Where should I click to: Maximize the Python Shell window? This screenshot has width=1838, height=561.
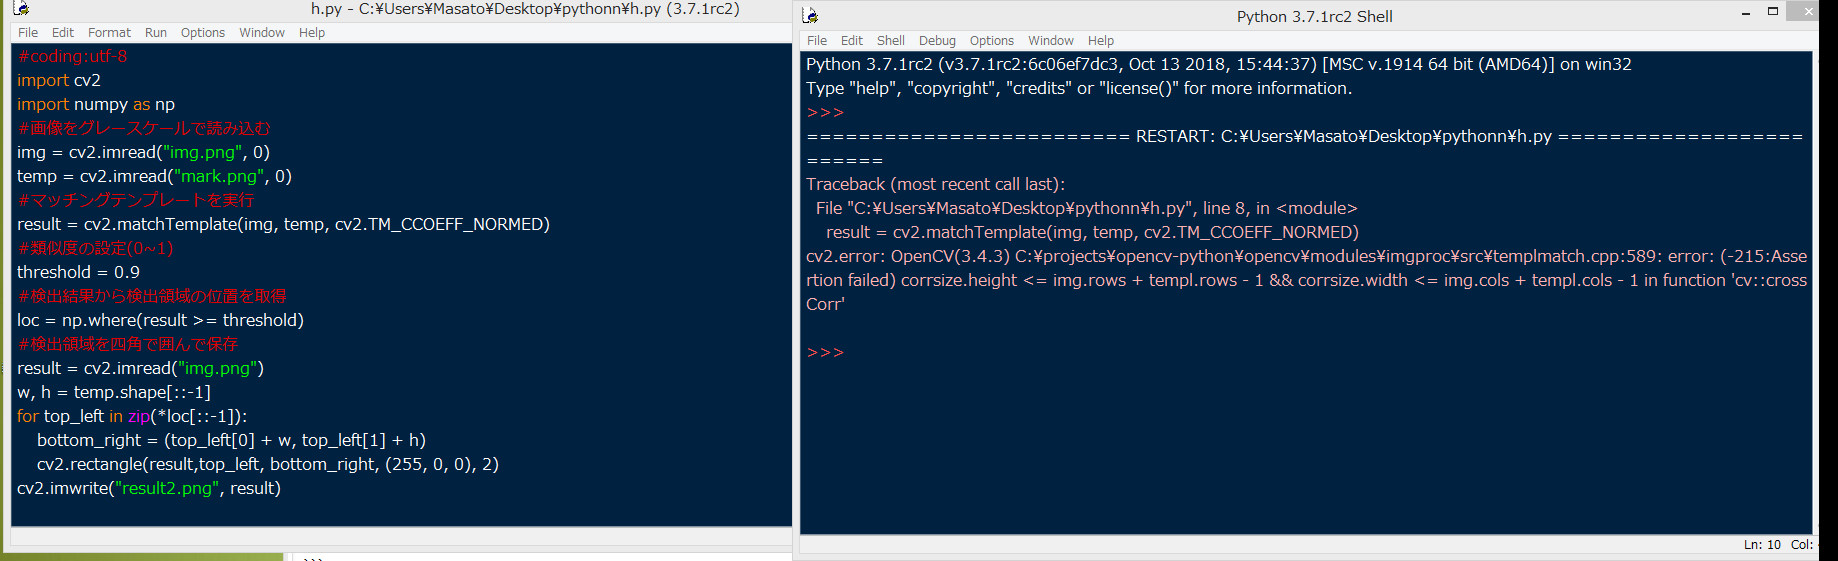click(1773, 12)
